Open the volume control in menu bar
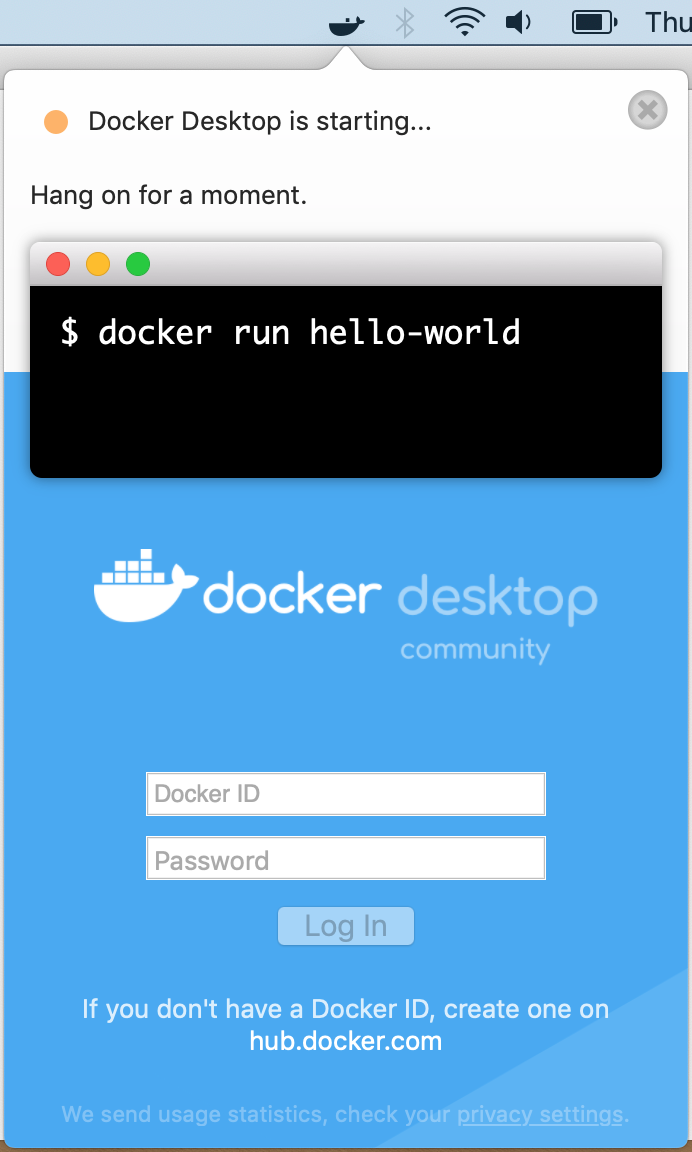This screenshot has height=1152, width=692. click(519, 23)
